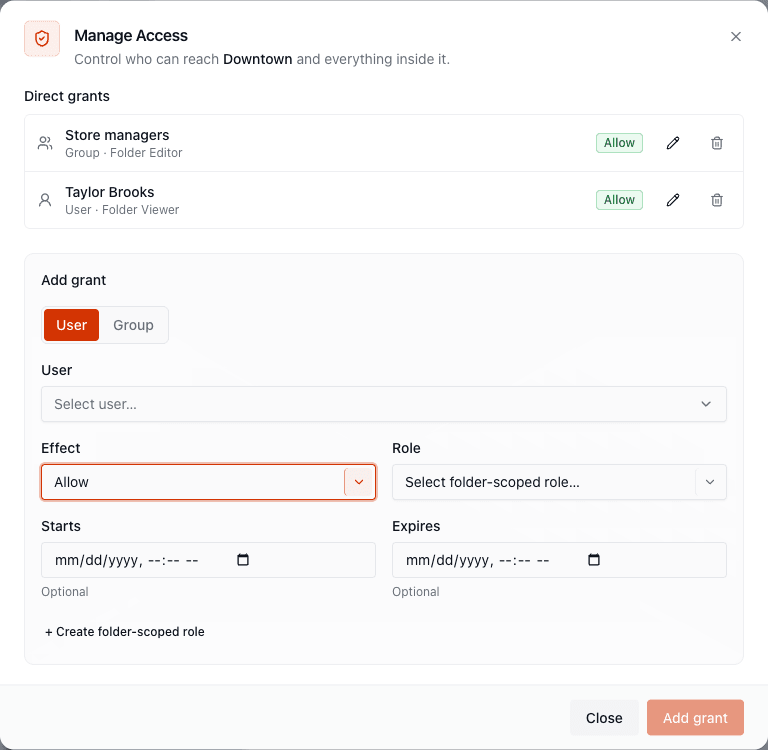Delete the Store managers grant
768x750 pixels.
click(x=717, y=143)
